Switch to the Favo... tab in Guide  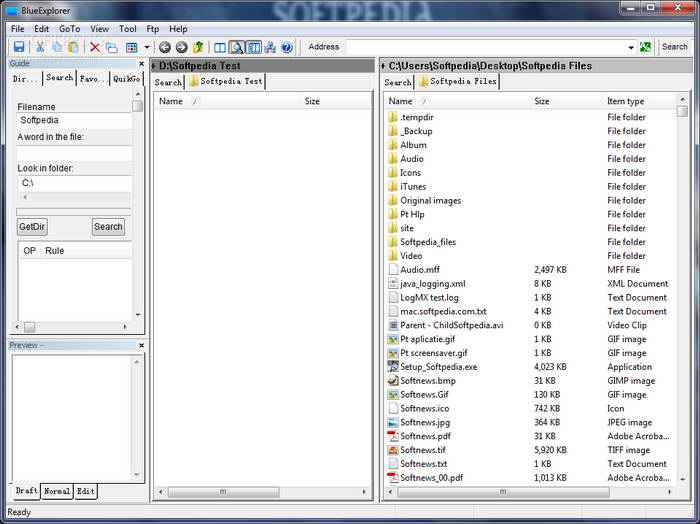click(x=93, y=78)
